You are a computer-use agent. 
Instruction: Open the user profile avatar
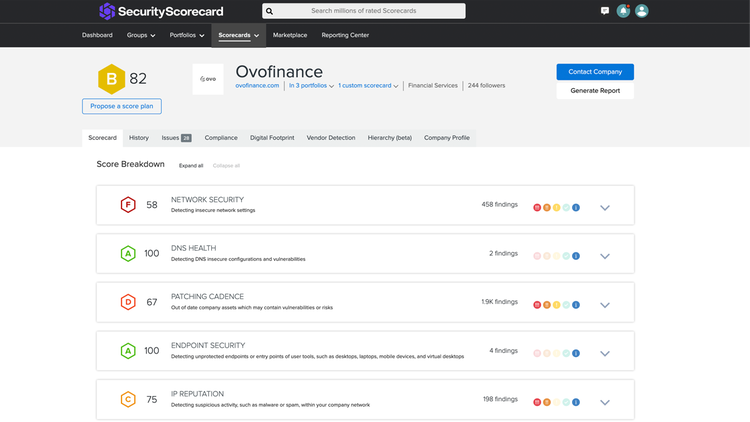tap(642, 11)
